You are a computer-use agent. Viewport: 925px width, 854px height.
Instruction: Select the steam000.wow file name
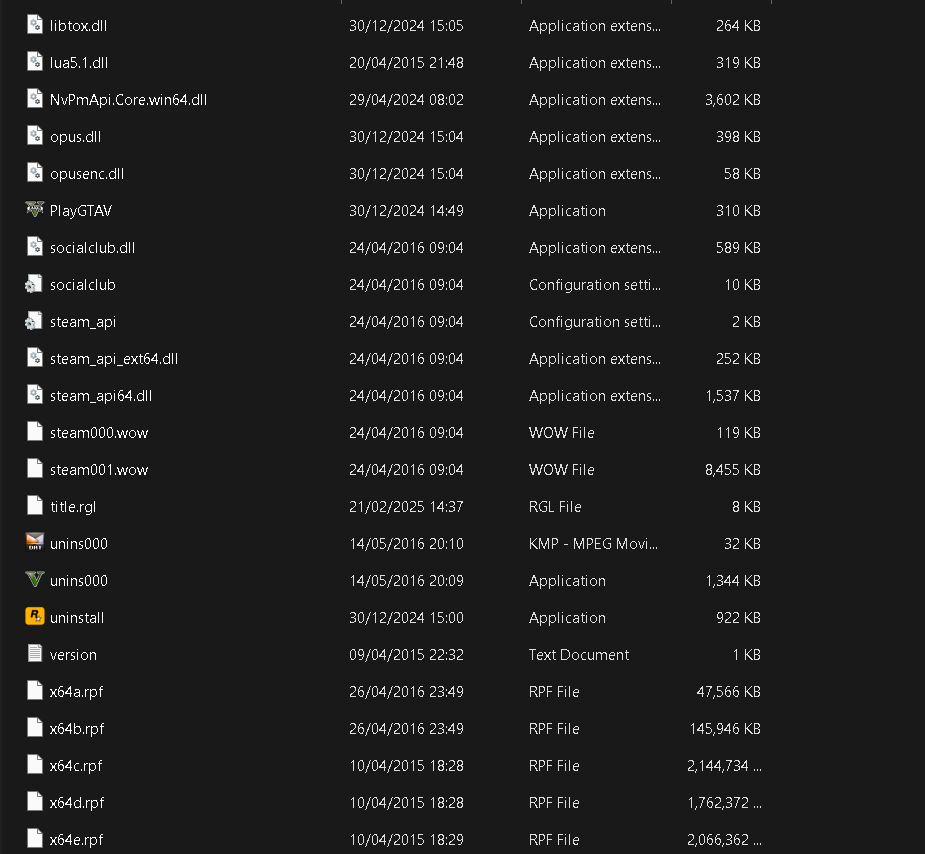[98, 432]
